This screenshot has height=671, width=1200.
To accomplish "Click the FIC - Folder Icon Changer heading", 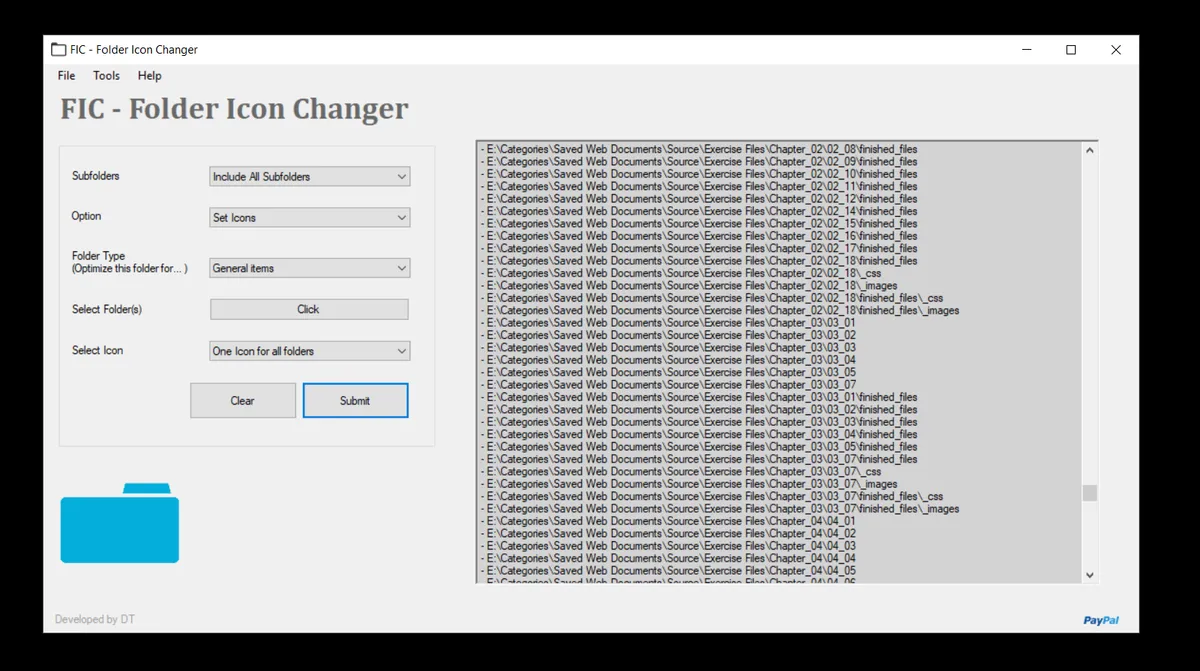I will click(234, 109).
